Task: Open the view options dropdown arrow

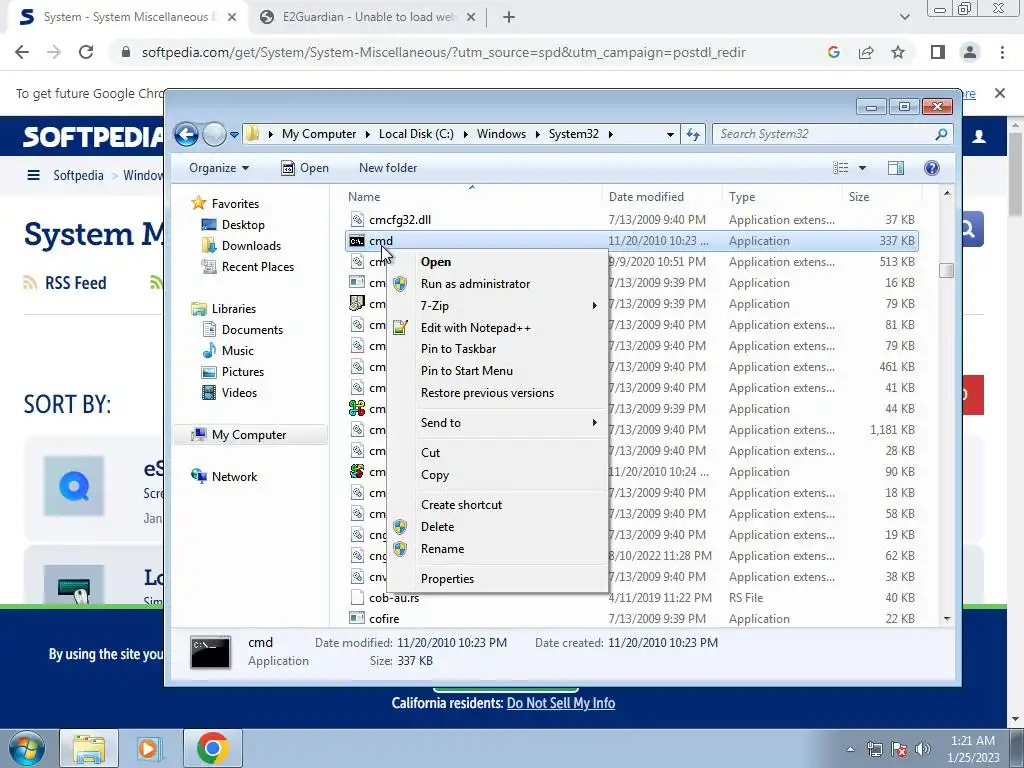Action: (862, 168)
